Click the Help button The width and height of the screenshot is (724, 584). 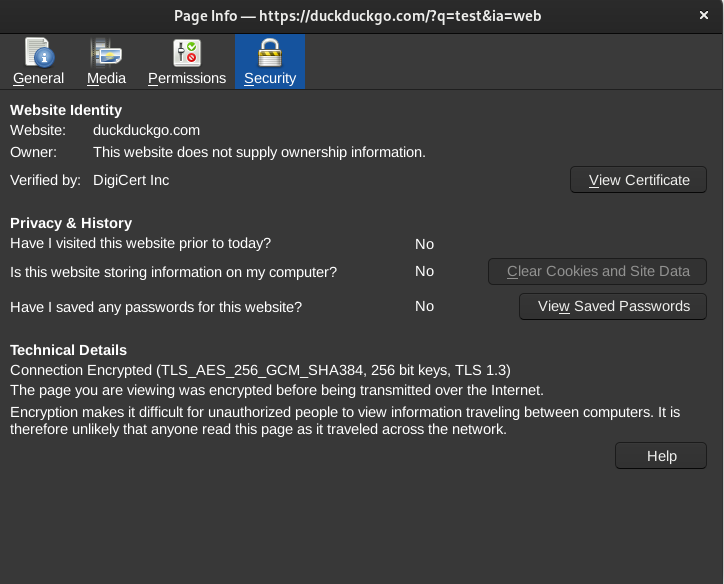[661, 456]
